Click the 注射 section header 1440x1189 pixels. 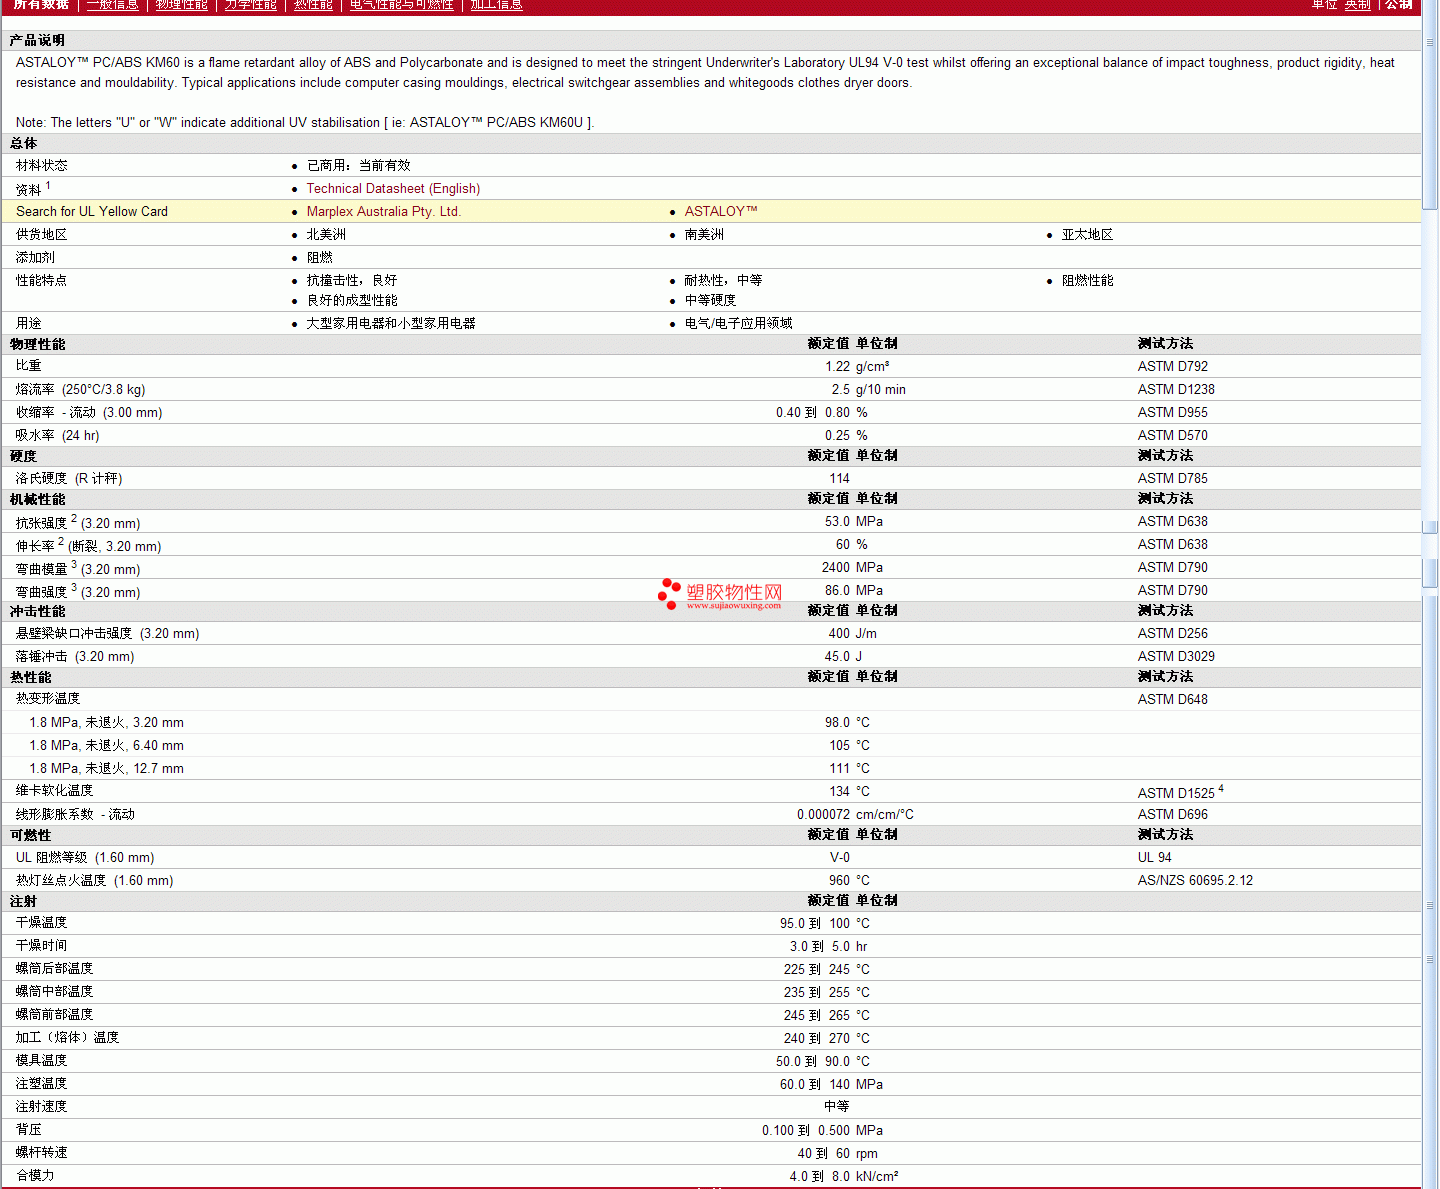(23, 901)
